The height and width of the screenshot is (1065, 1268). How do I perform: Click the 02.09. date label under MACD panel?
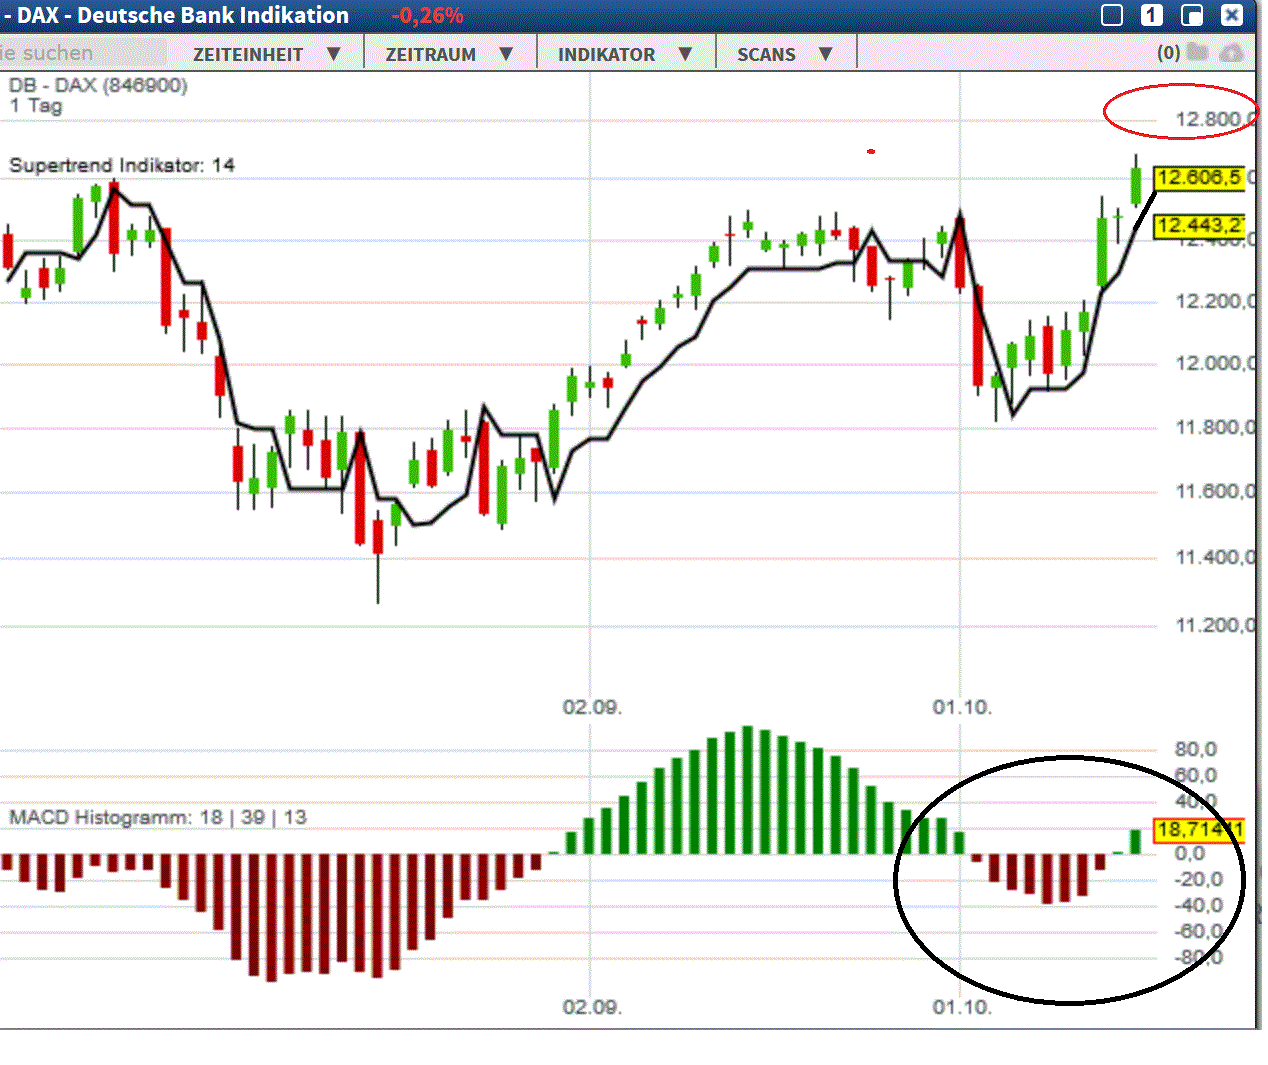[592, 1006]
